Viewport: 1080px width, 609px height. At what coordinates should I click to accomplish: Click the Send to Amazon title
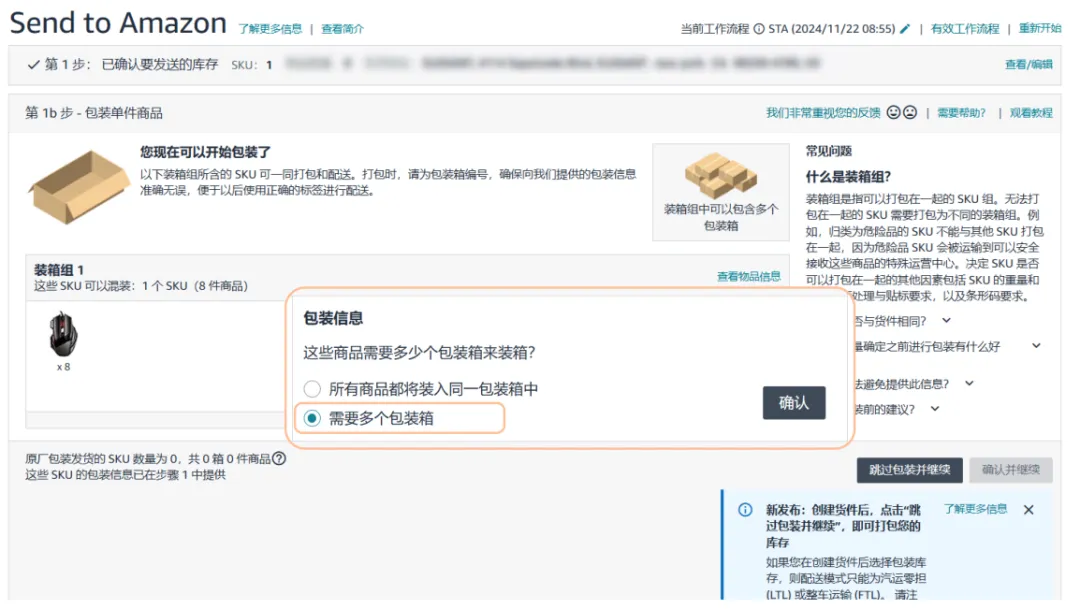point(118,23)
